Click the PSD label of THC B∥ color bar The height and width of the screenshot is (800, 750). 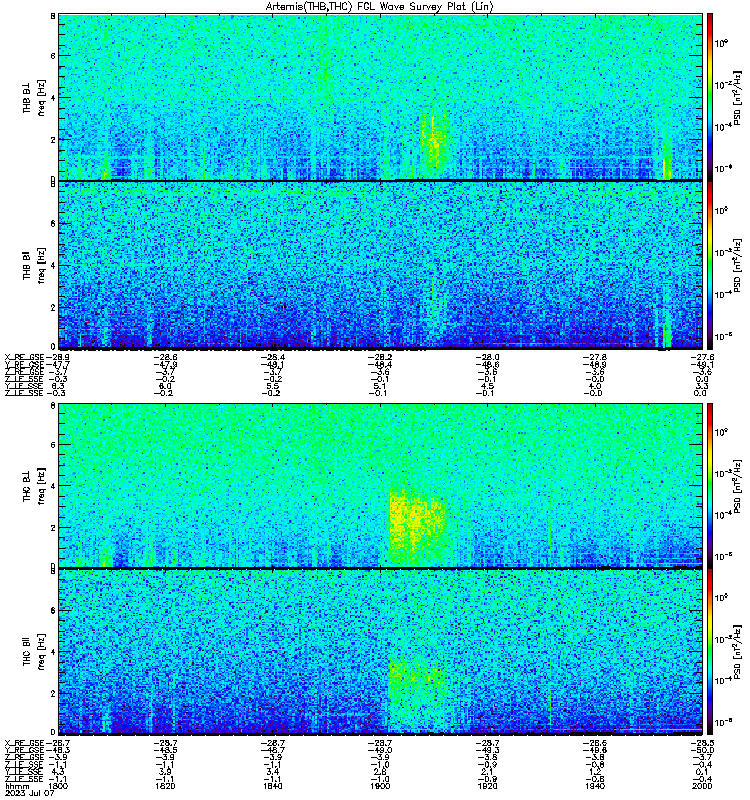tap(738, 652)
